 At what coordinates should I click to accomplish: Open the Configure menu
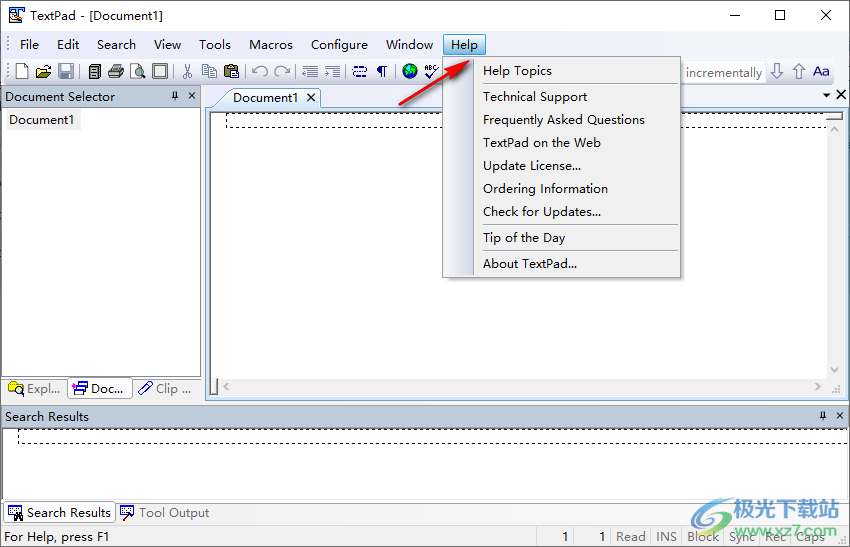pyautogui.click(x=339, y=44)
